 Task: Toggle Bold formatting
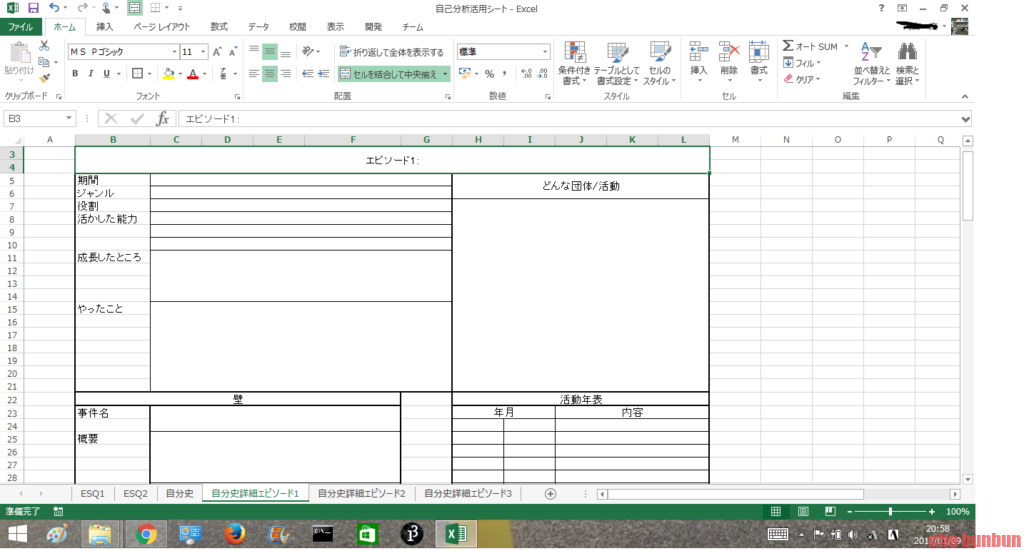coord(76,74)
